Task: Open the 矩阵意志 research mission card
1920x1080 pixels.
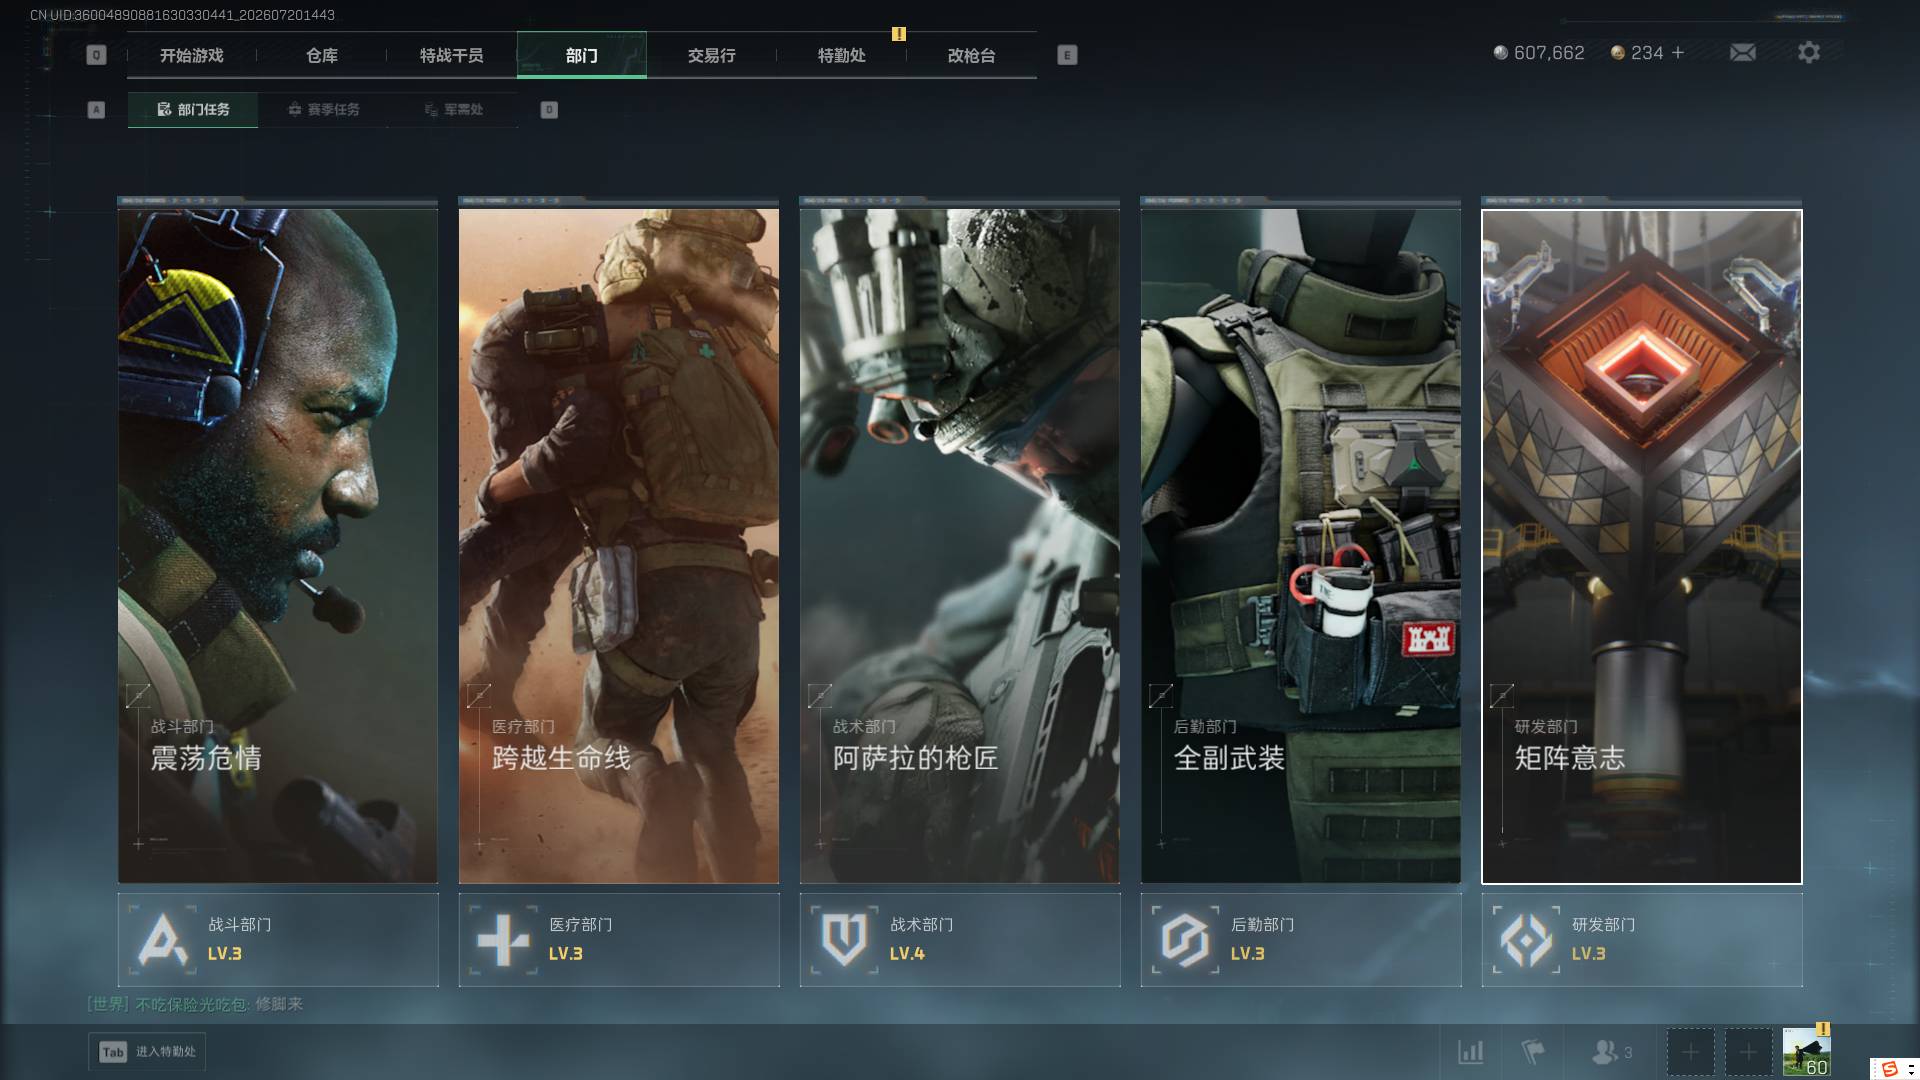Action: click(1642, 545)
